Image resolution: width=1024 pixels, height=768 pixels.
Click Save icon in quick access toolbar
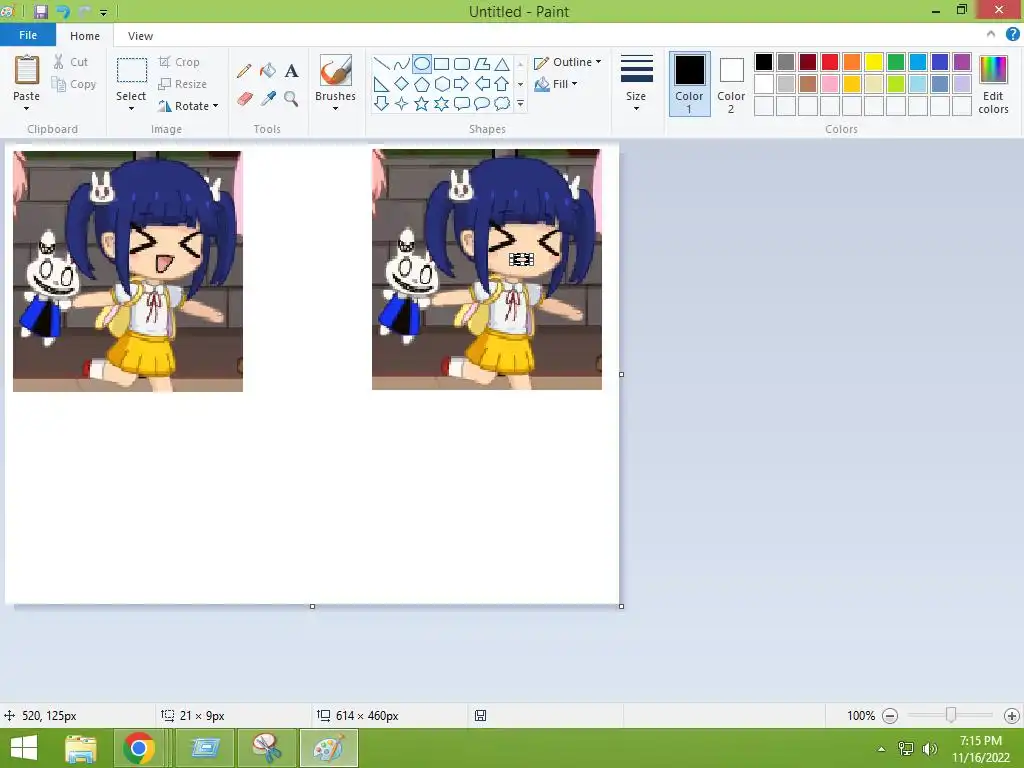[x=40, y=11]
